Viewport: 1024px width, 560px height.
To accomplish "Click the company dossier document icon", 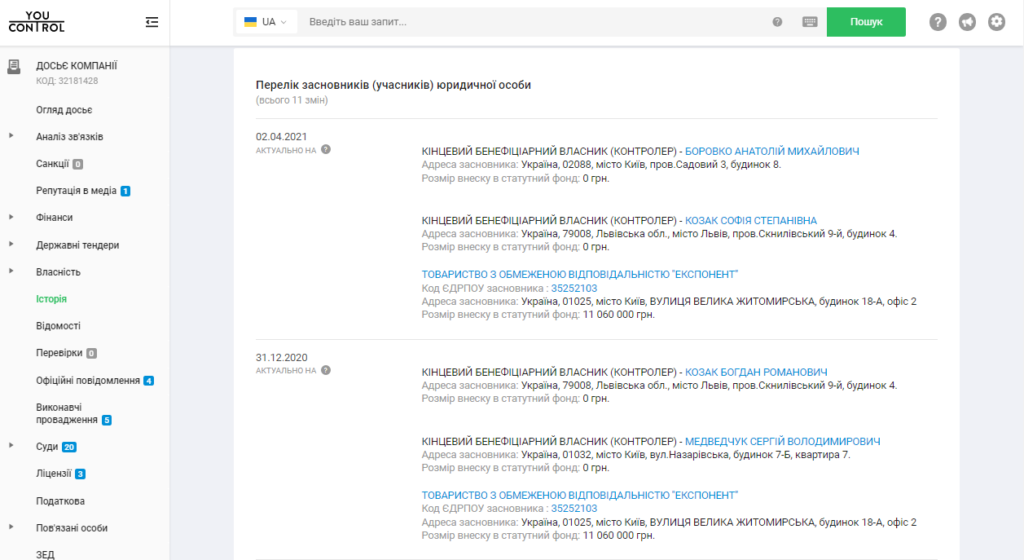I will coord(14,67).
